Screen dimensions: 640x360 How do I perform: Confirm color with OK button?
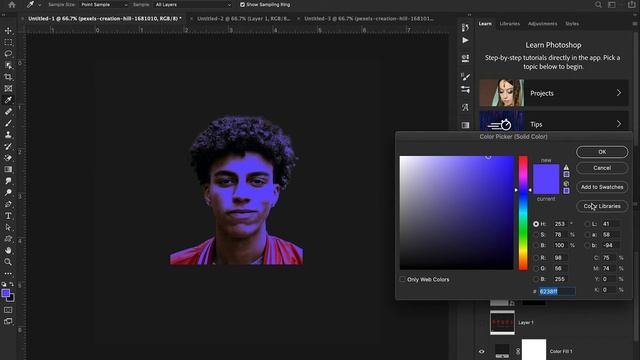click(x=602, y=152)
